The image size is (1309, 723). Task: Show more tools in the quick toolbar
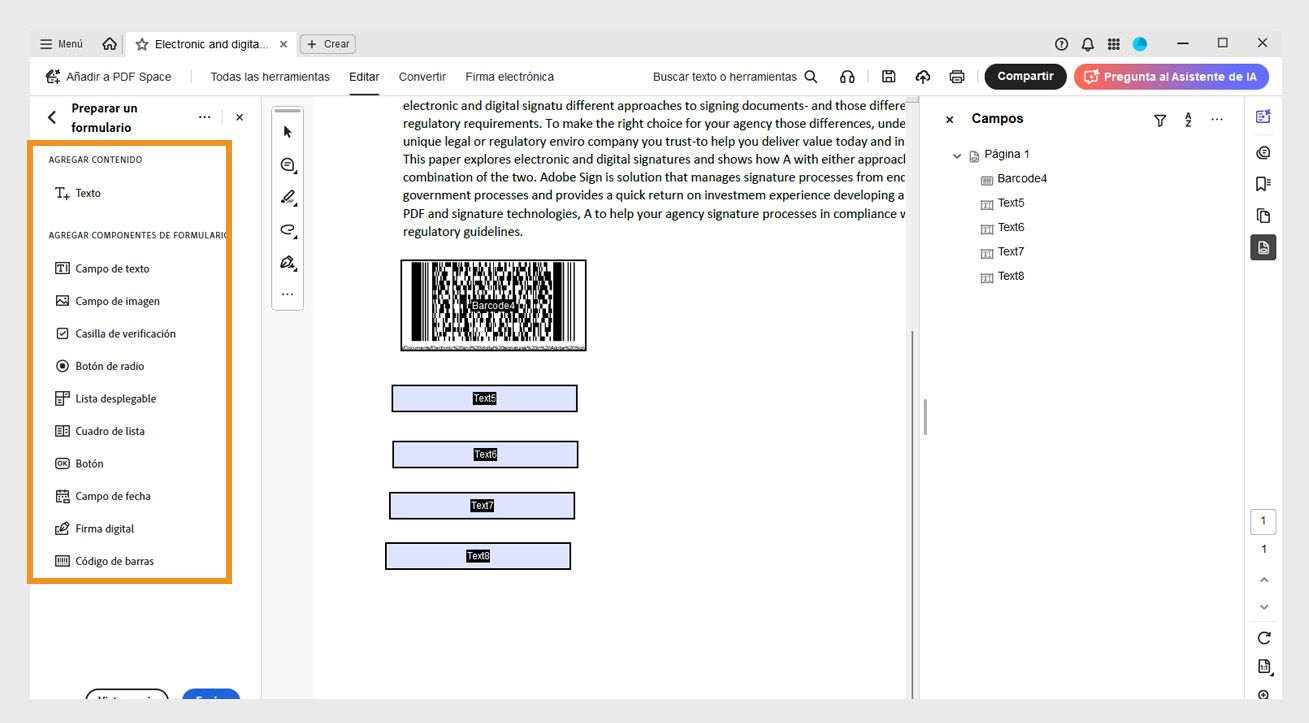click(288, 295)
